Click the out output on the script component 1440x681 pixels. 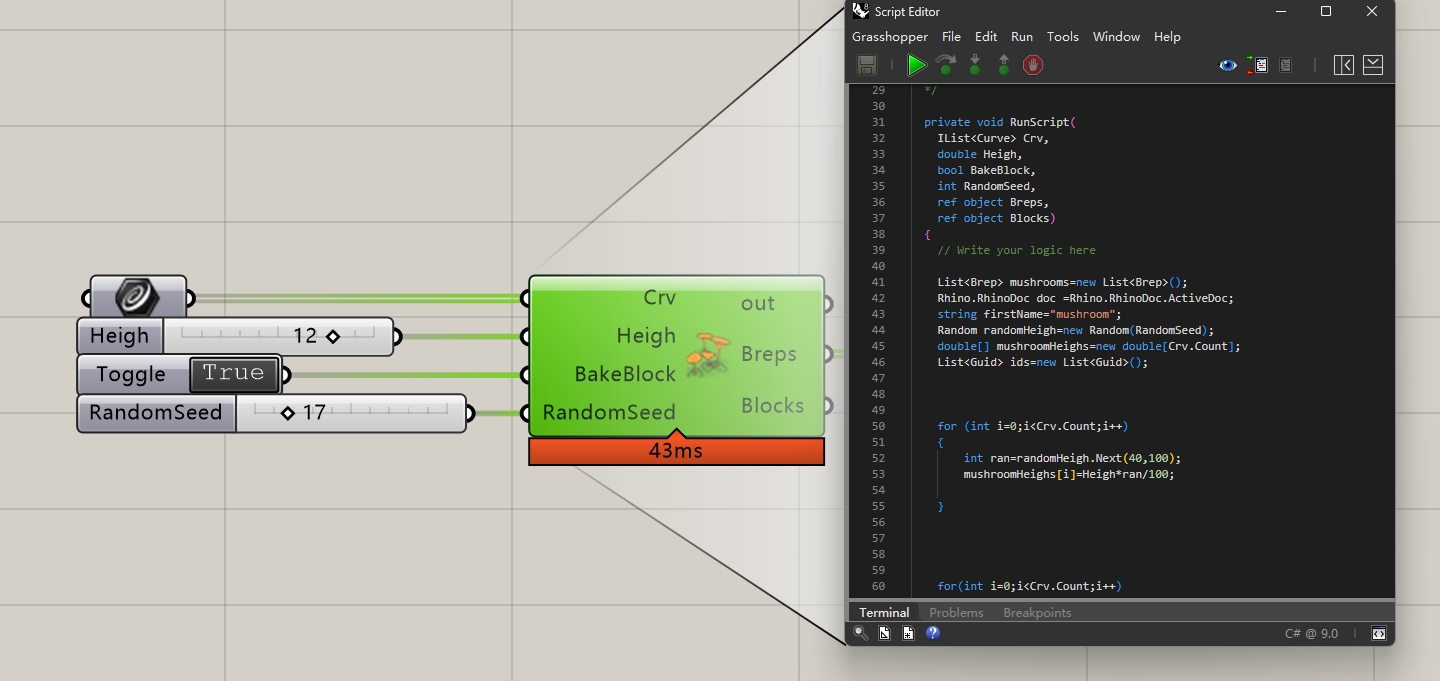point(758,303)
